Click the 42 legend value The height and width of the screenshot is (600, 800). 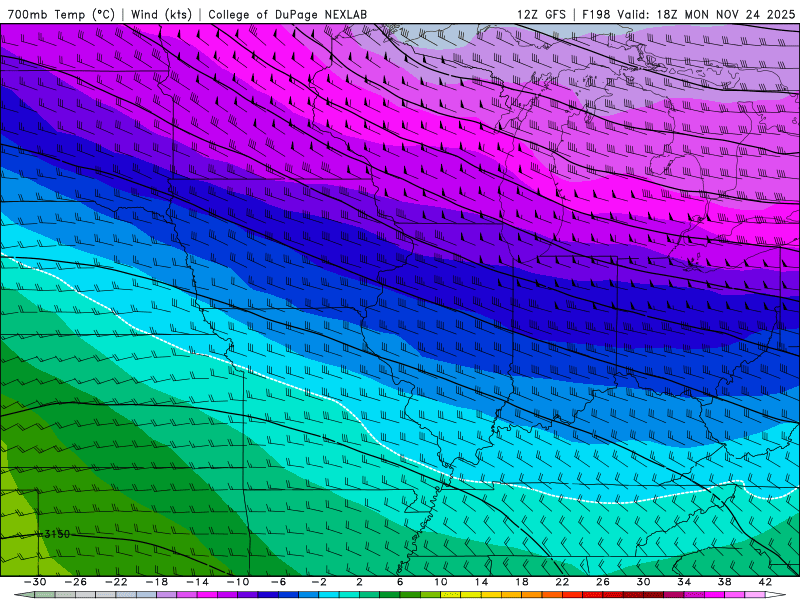(765, 582)
